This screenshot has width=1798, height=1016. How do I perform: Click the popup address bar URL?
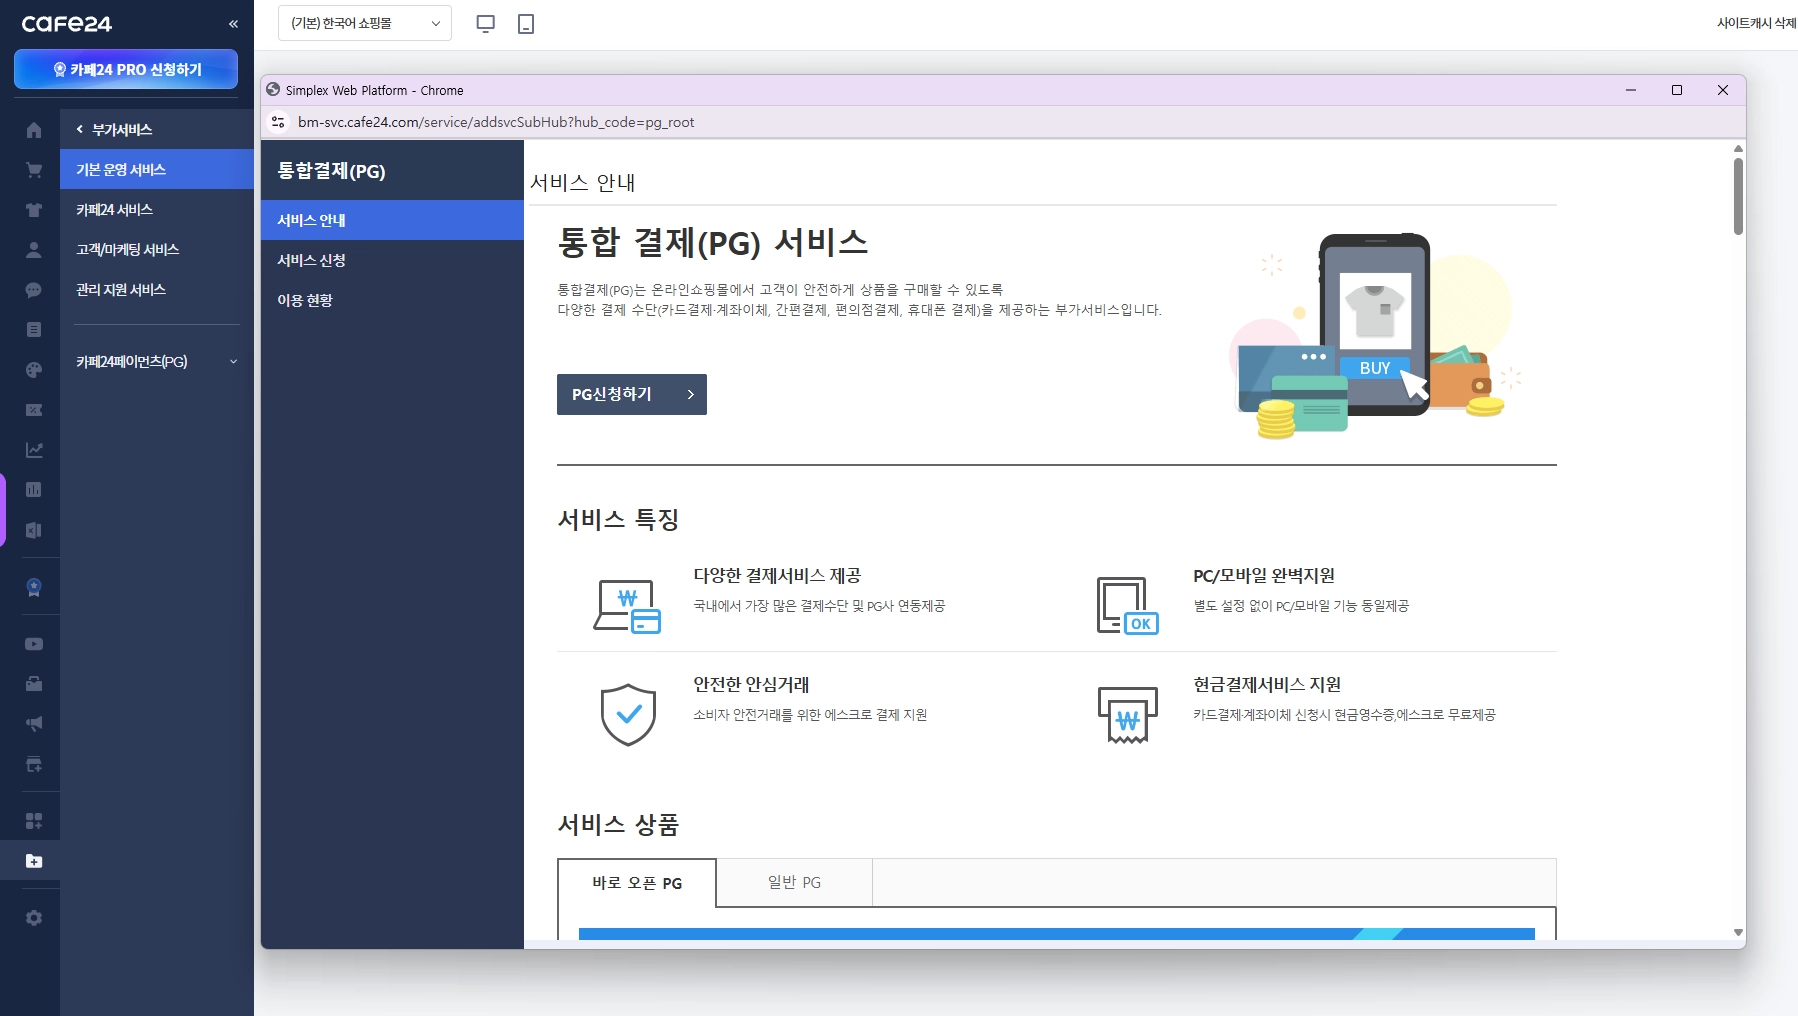point(496,122)
